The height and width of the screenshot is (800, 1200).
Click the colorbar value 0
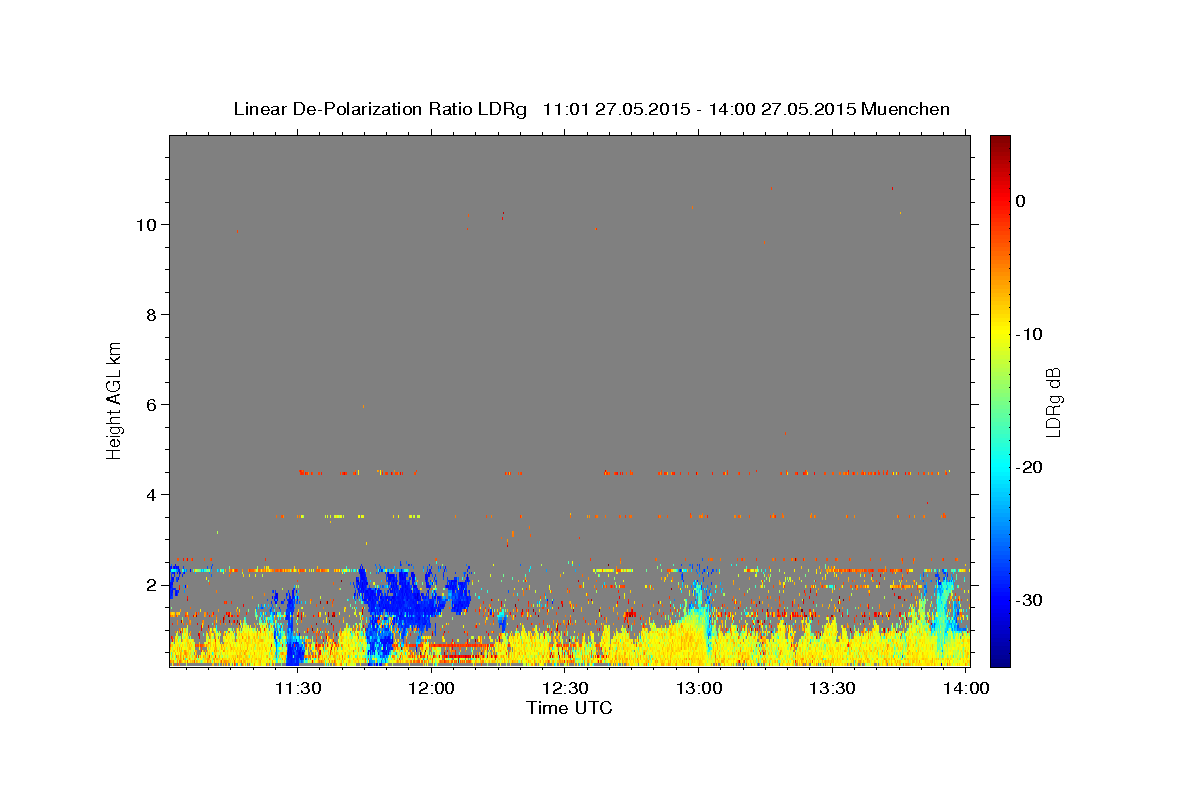point(1020,201)
